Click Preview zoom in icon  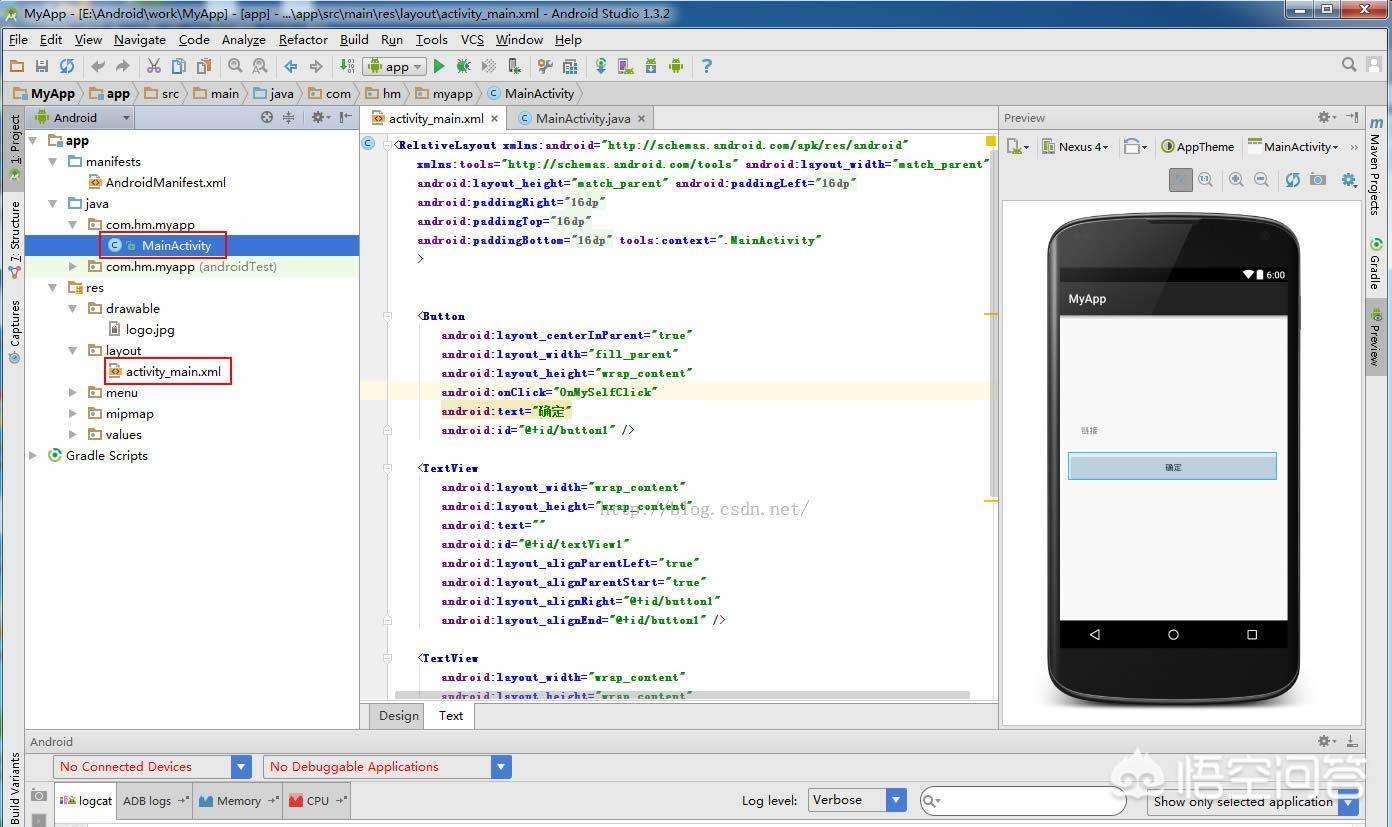coord(1236,179)
